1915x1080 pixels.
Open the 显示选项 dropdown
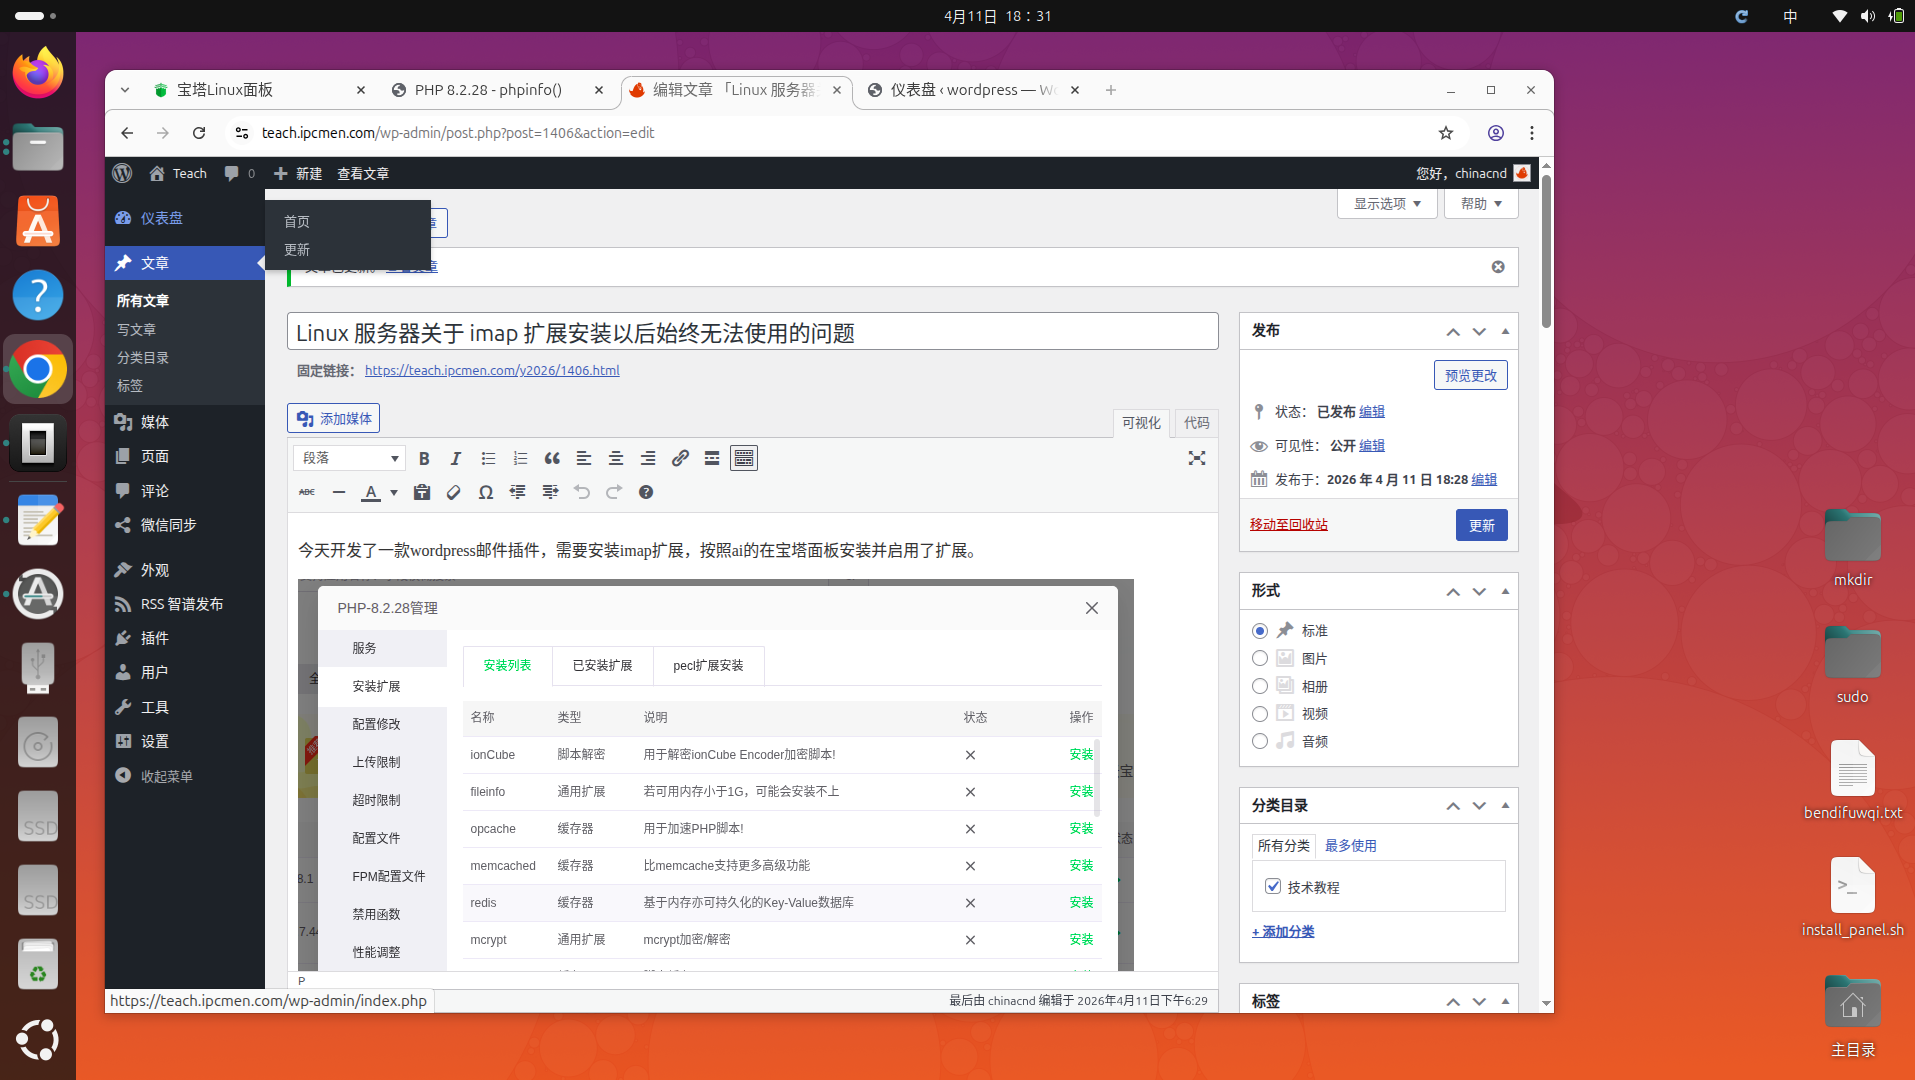click(1386, 203)
